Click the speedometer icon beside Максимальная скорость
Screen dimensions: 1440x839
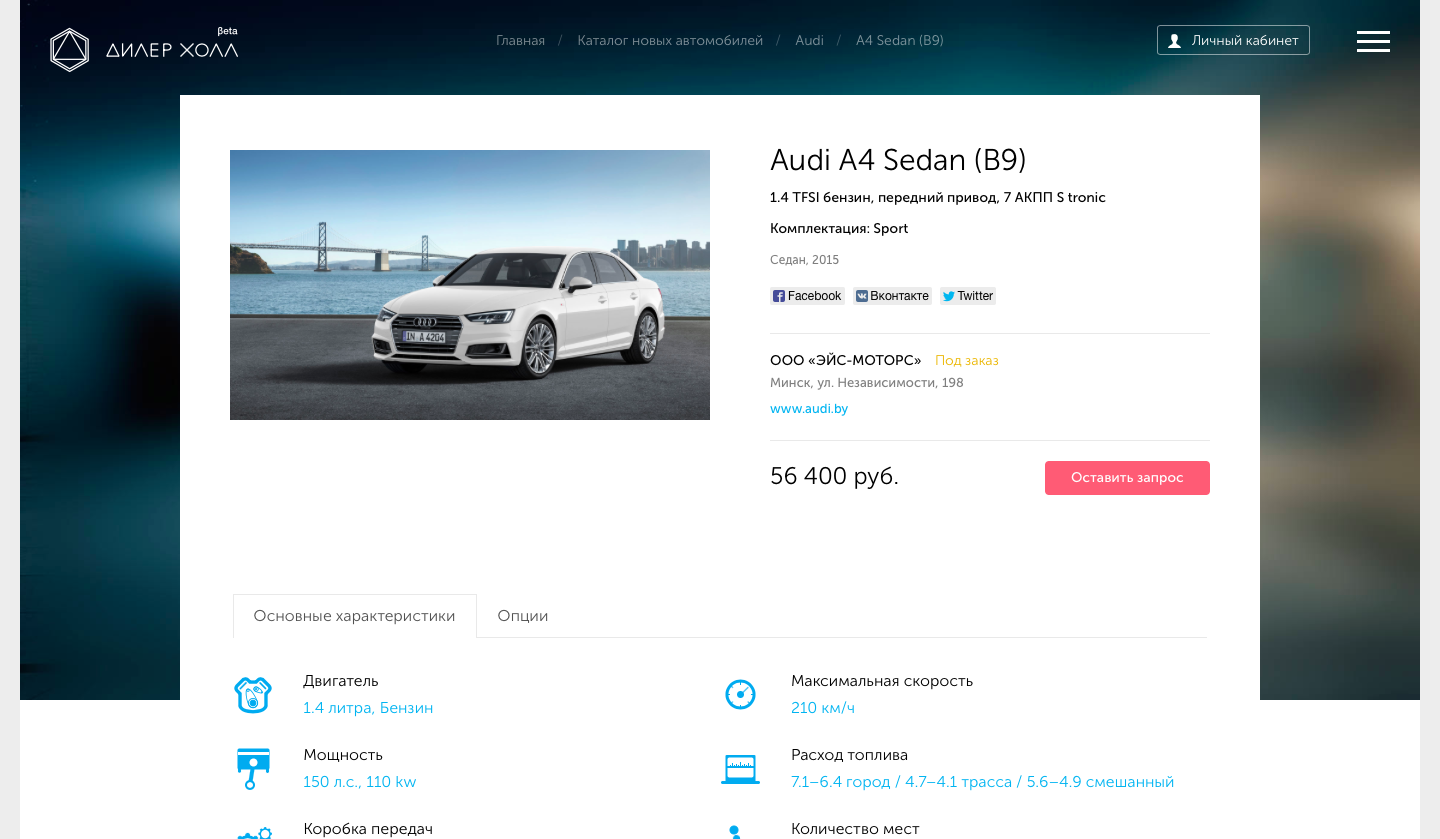tap(740, 694)
